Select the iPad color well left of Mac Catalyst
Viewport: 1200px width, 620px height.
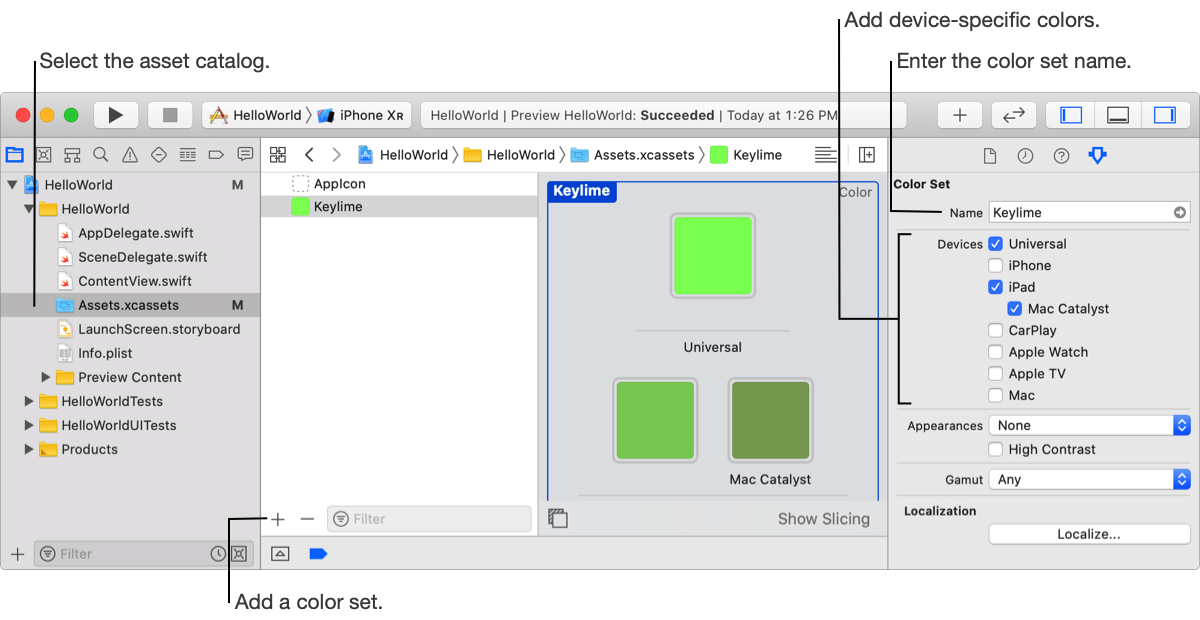(x=655, y=420)
